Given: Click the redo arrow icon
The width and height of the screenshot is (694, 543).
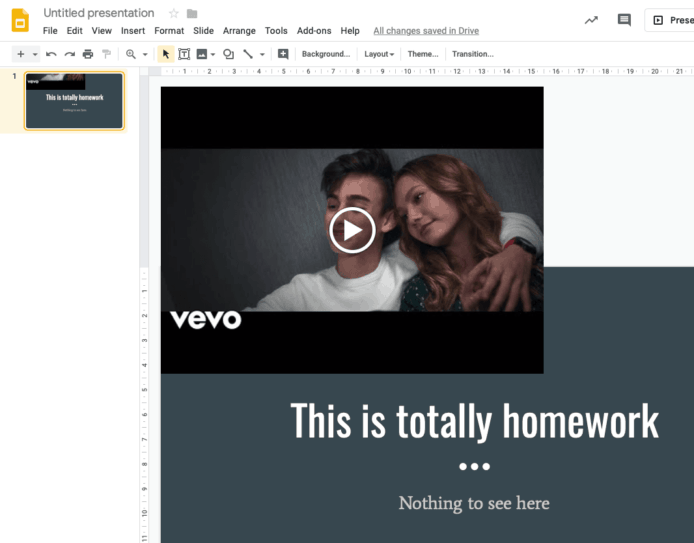Looking at the screenshot, I should [x=69, y=54].
